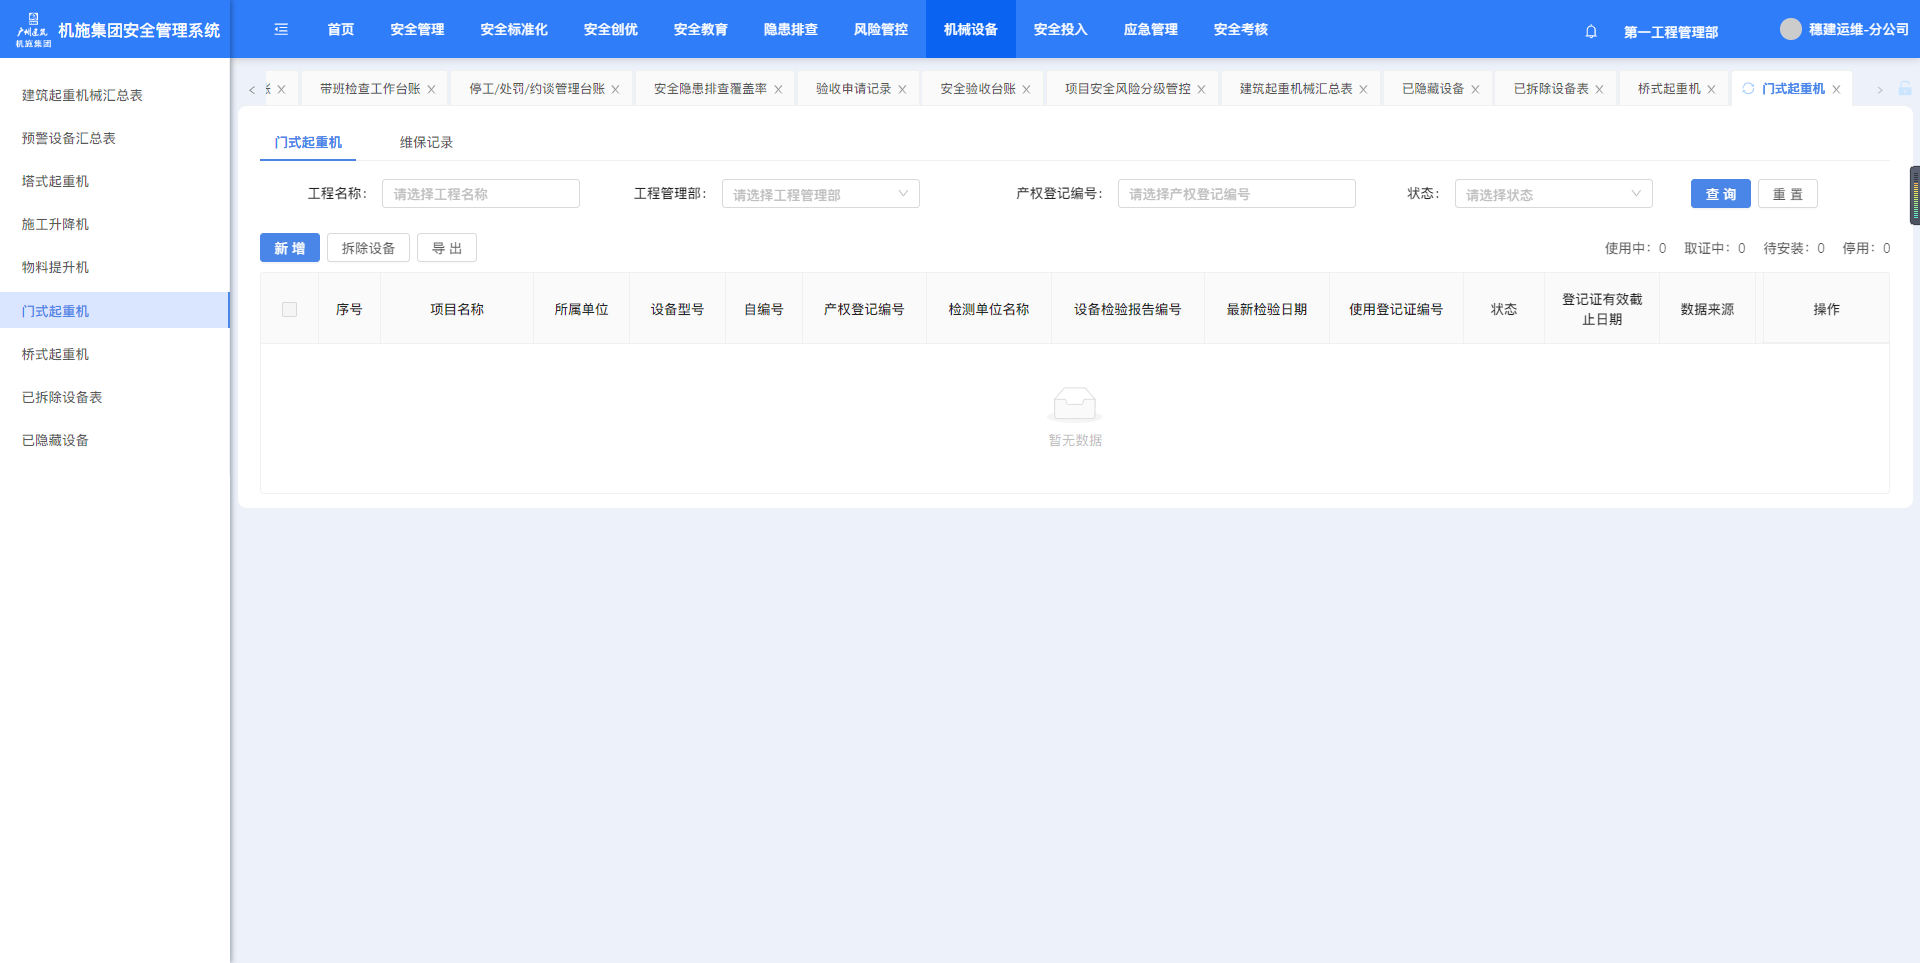Select 塔式起重机 in the sidebar
The height and width of the screenshot is (963, 1920).
click(x=56, y=181)
